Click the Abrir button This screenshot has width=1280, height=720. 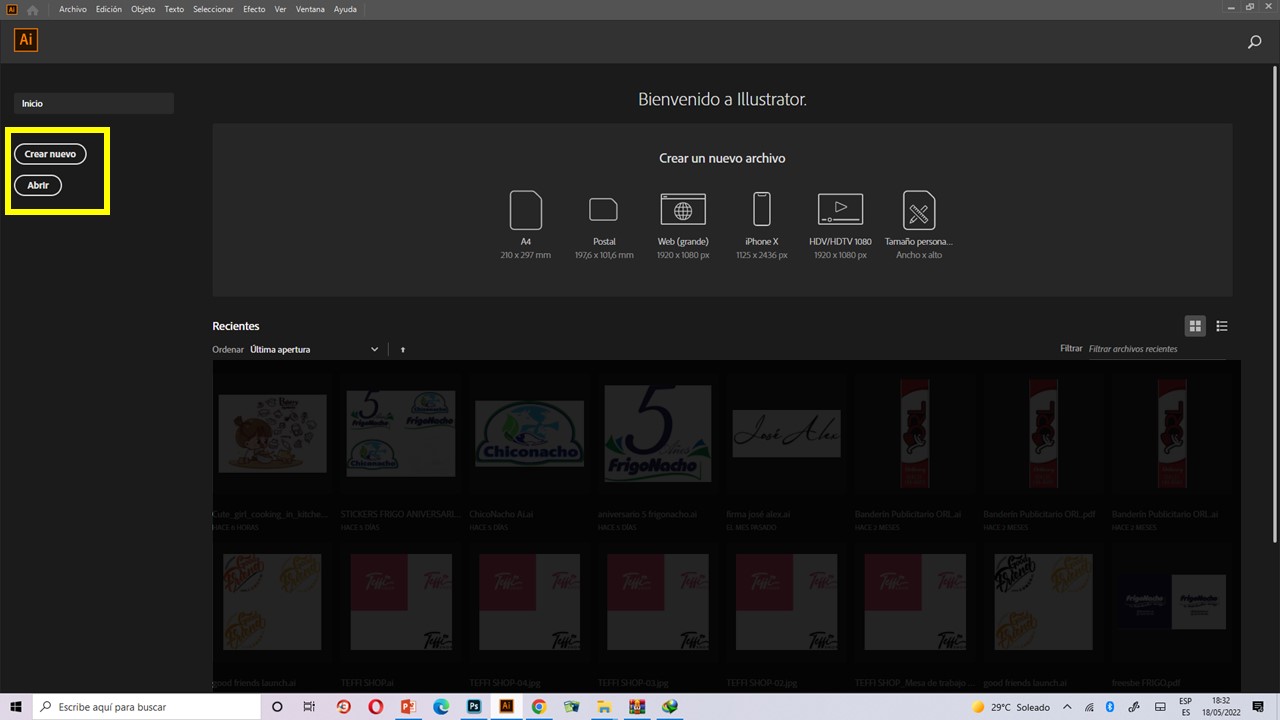coord(38,185)
